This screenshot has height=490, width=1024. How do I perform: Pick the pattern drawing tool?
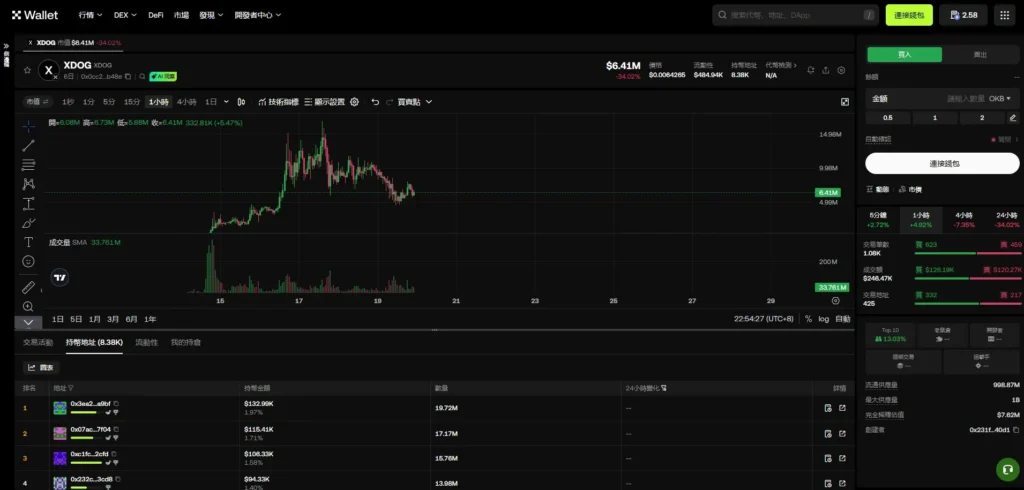28,184
